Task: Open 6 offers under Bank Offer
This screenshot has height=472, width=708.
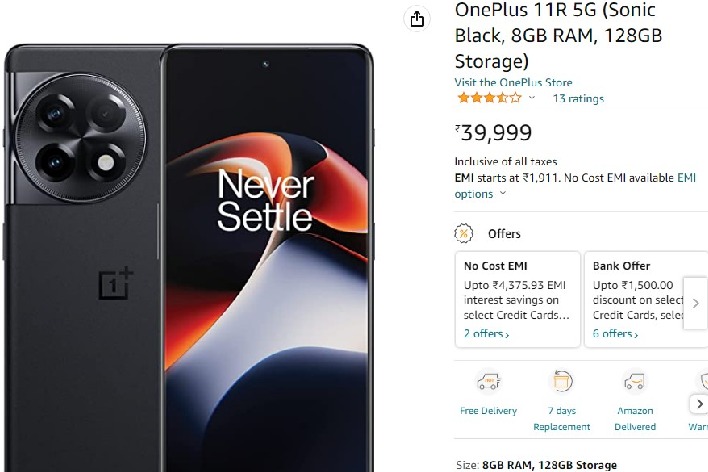Action: coord(613,334)
